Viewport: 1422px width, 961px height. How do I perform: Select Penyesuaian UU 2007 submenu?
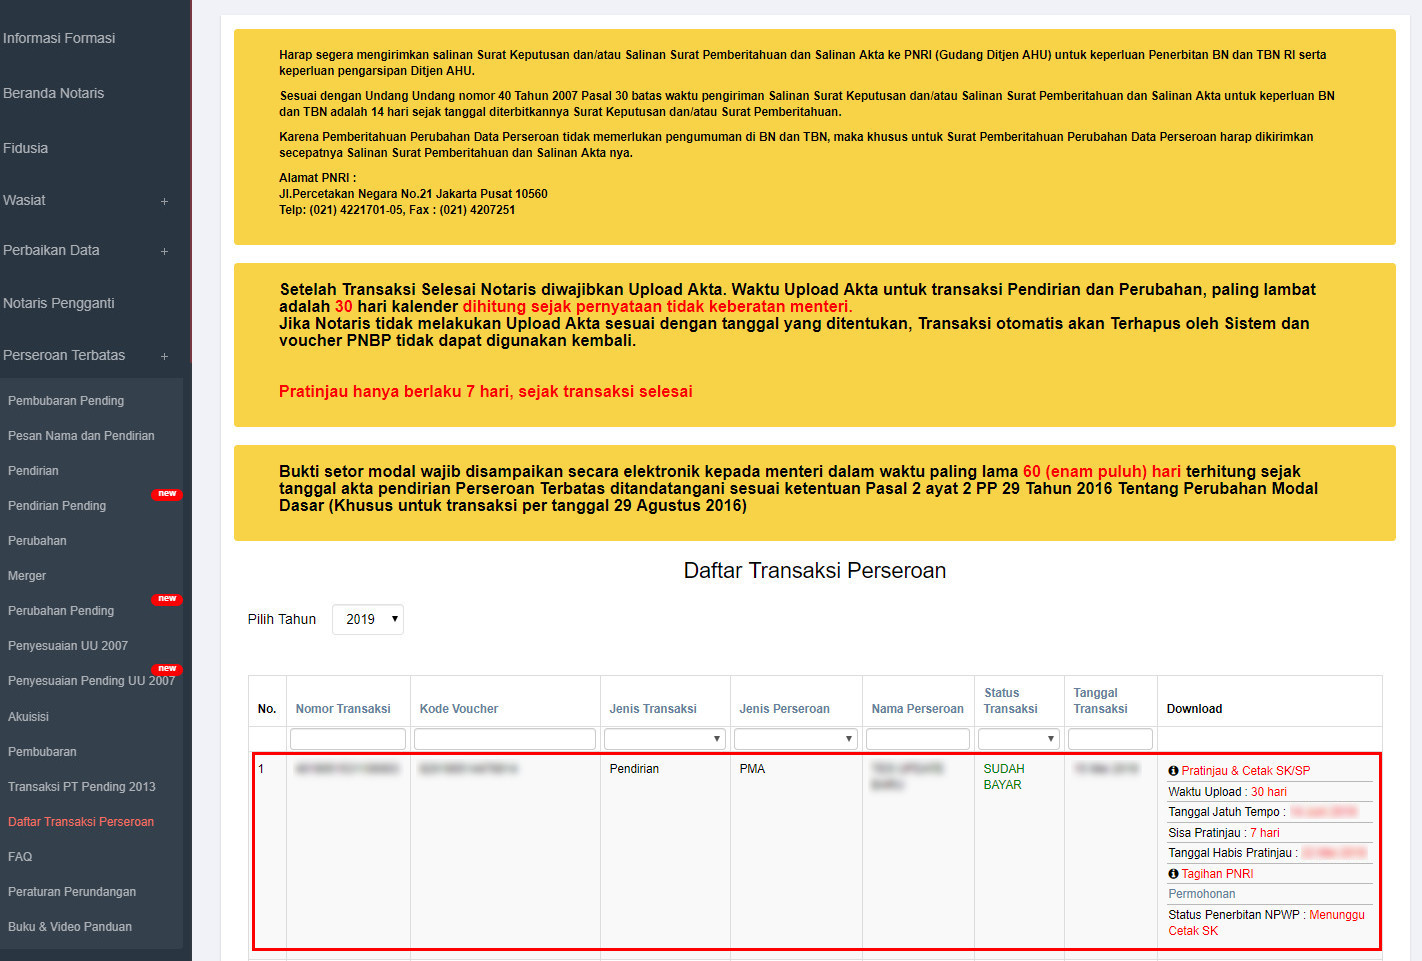click(68, 646)
